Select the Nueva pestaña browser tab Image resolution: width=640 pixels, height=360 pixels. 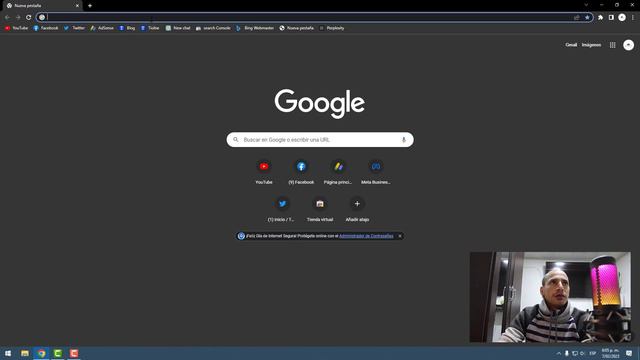(x=42, y=6)
